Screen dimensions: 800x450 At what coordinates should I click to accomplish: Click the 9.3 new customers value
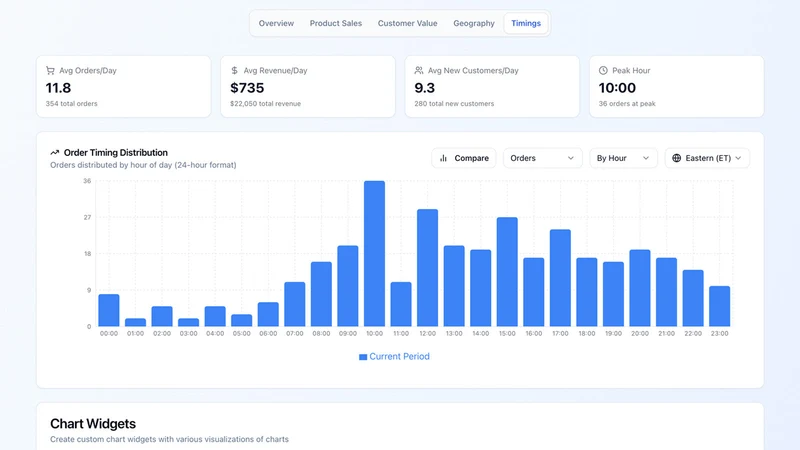424,88
